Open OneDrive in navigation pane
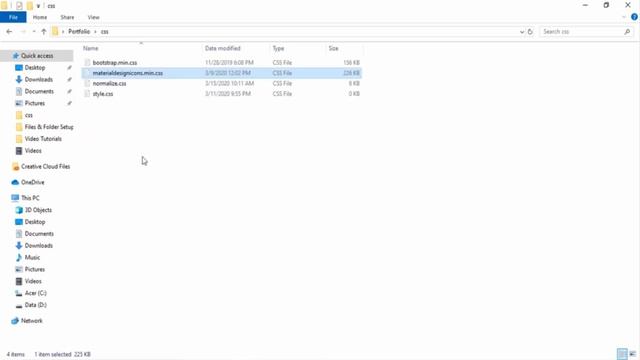The image size is (640, 360). tap(33, 182)
